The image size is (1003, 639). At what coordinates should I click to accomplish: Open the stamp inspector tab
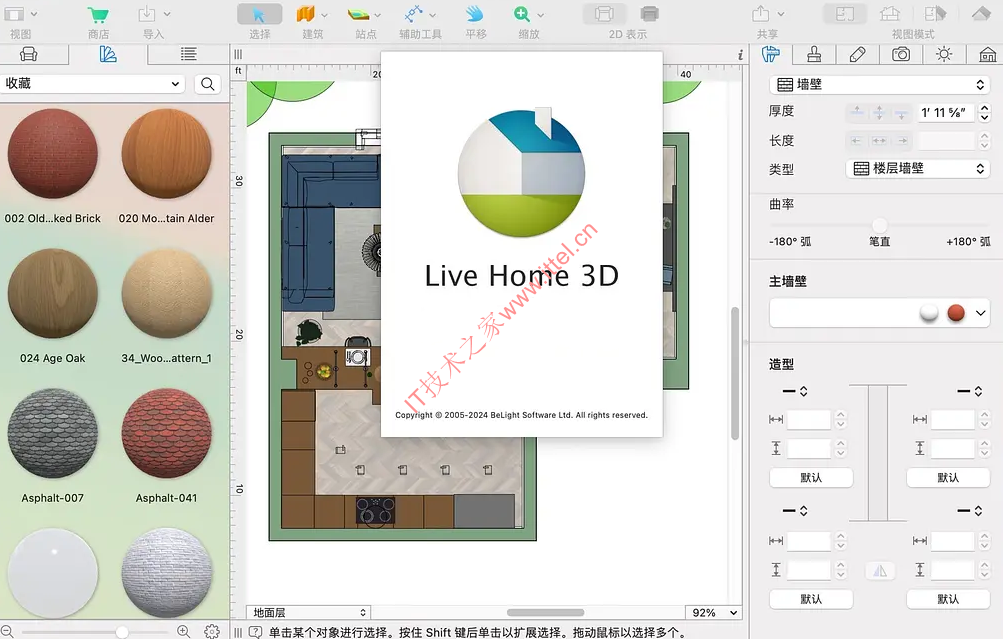click(x=814, y=54)
